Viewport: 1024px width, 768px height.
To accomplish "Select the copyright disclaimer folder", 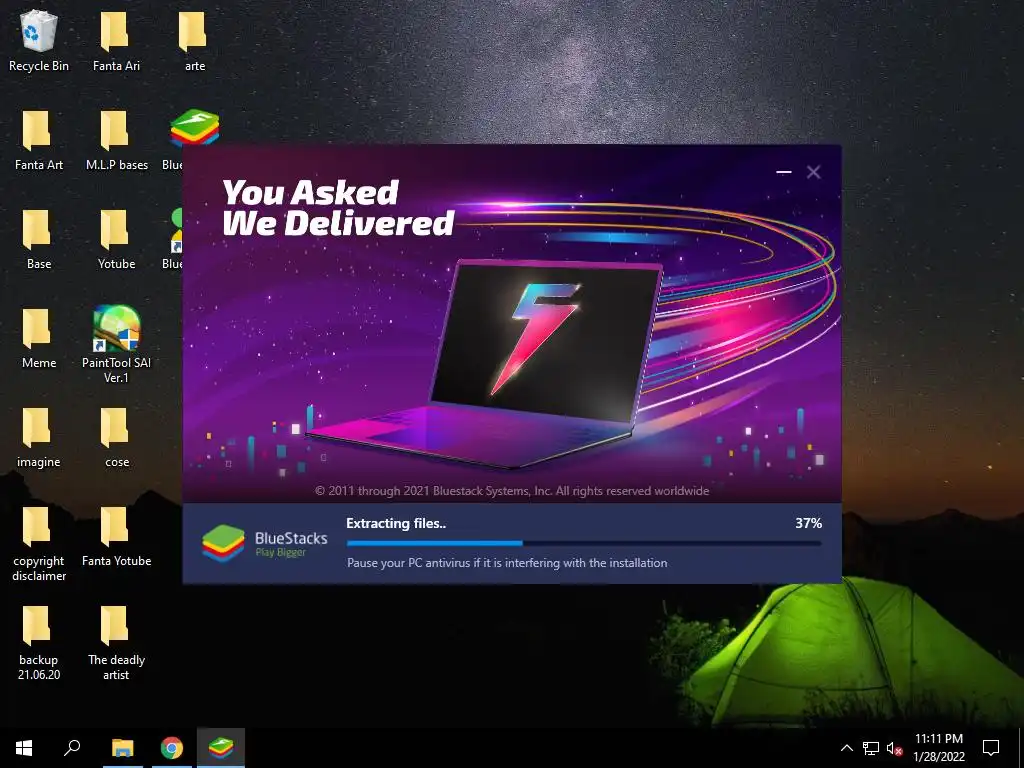I will (39, 545).
